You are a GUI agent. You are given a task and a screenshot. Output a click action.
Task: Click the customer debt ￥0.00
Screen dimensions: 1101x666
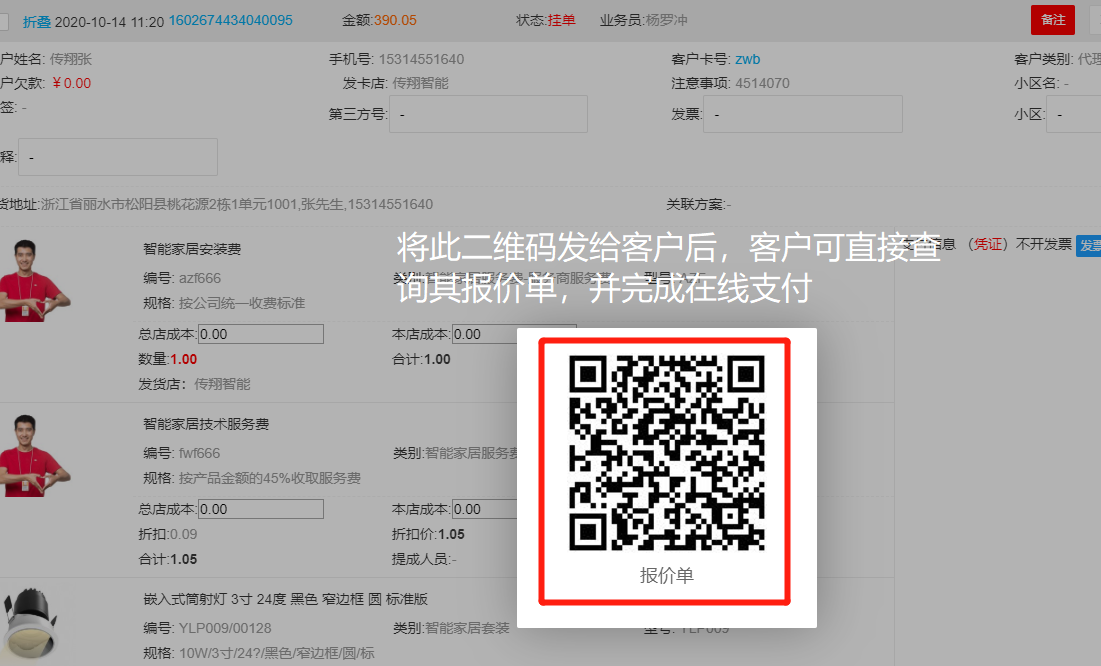point(71,83)
